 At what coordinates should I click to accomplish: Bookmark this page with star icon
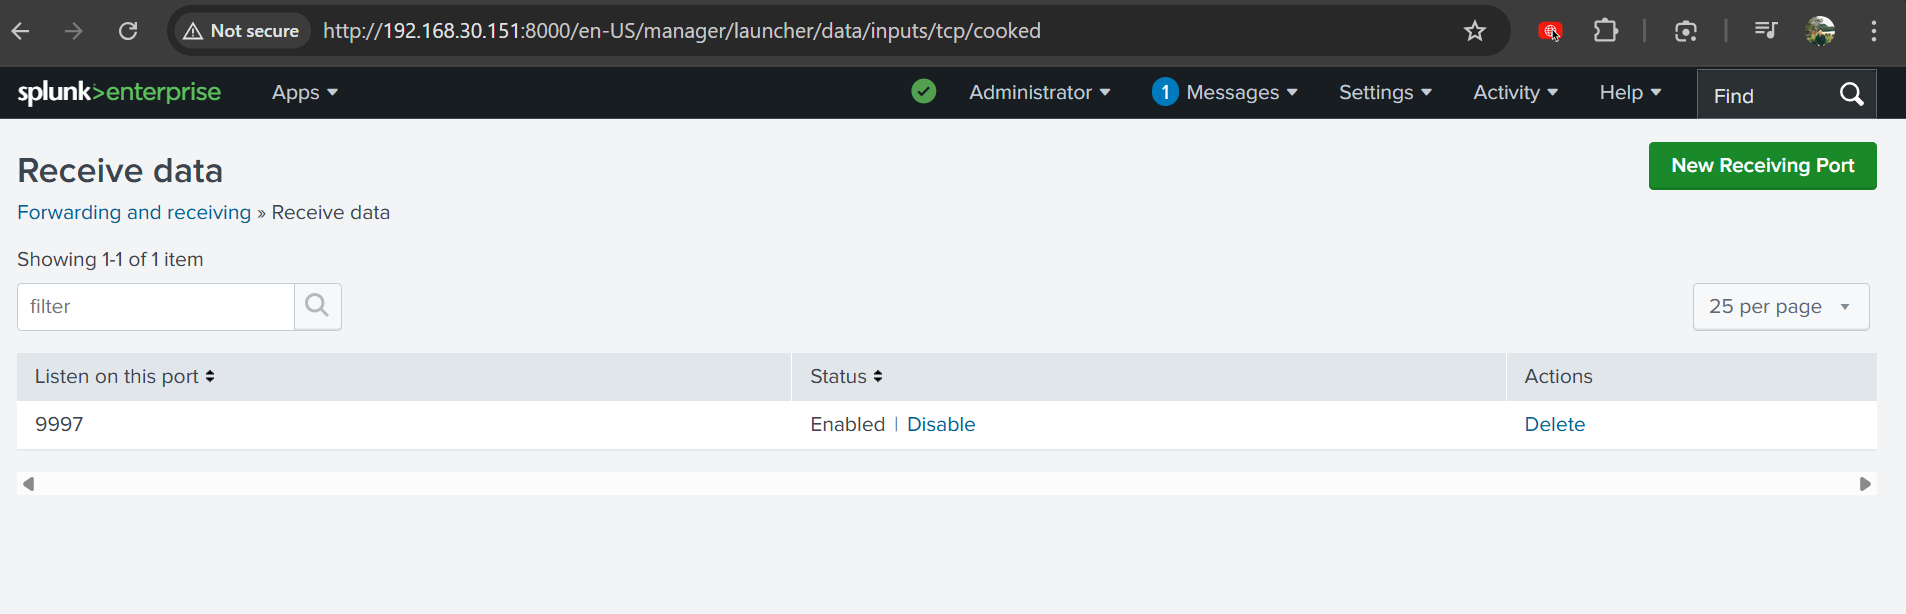pyautogui.click(x=1474, y=31)
